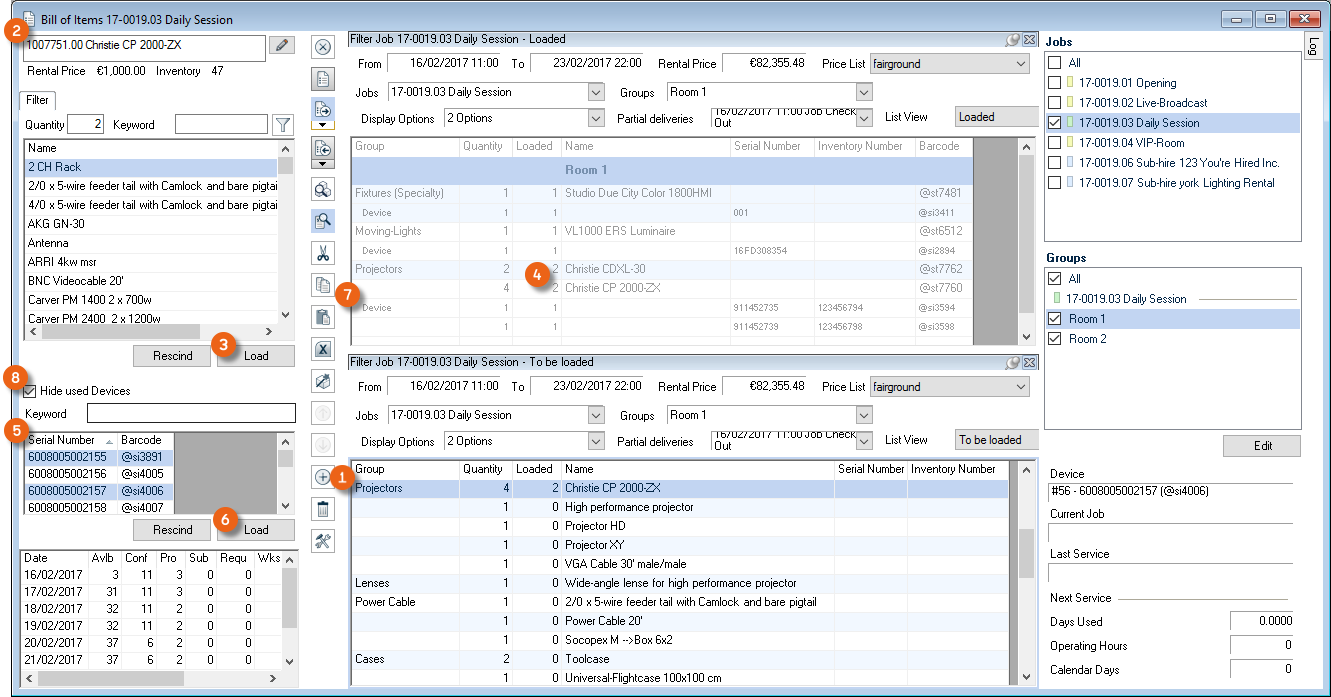Open the Log side tab
Image resolution: width=1331 pixels, height=697 pixels.
(1311, 43)
